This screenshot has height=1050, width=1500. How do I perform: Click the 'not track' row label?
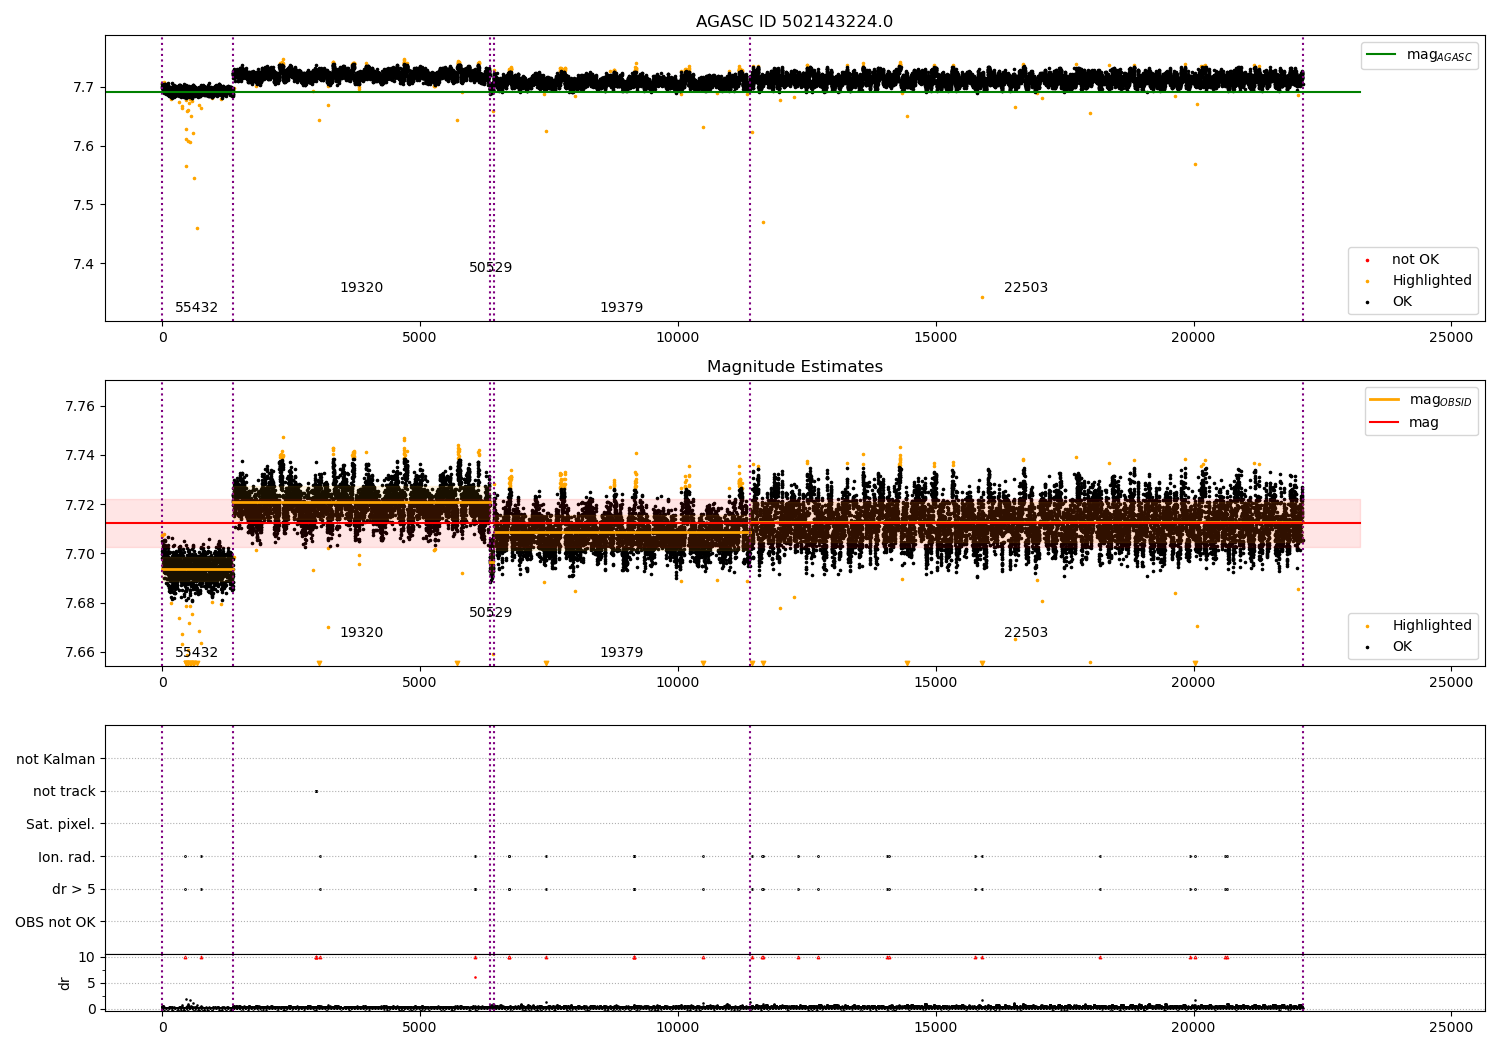tap(64, 792)
